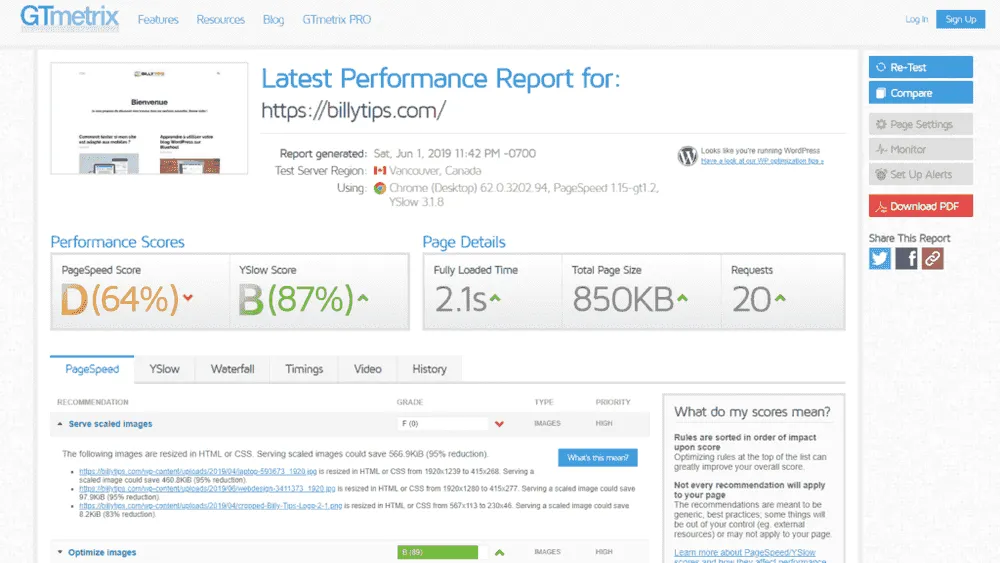Download the PDF report
Screen dimensions: 1000x563
(x=920, y=206)
